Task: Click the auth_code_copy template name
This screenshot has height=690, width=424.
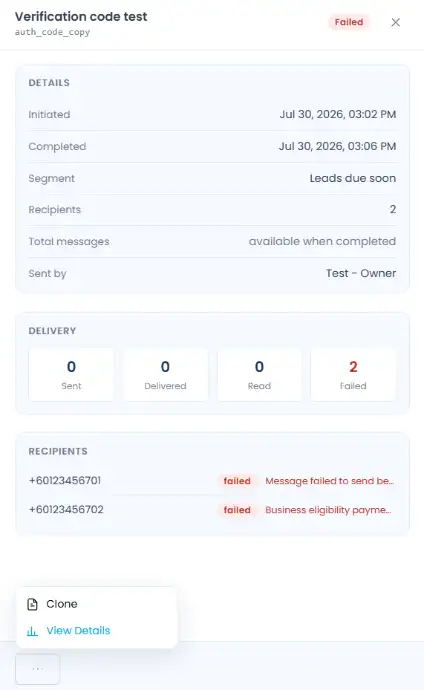Action: [x=52, y=32]
